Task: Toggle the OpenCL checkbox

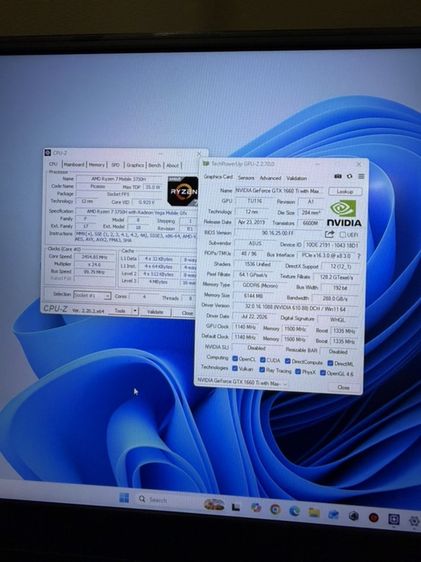Action: point(235,358)
